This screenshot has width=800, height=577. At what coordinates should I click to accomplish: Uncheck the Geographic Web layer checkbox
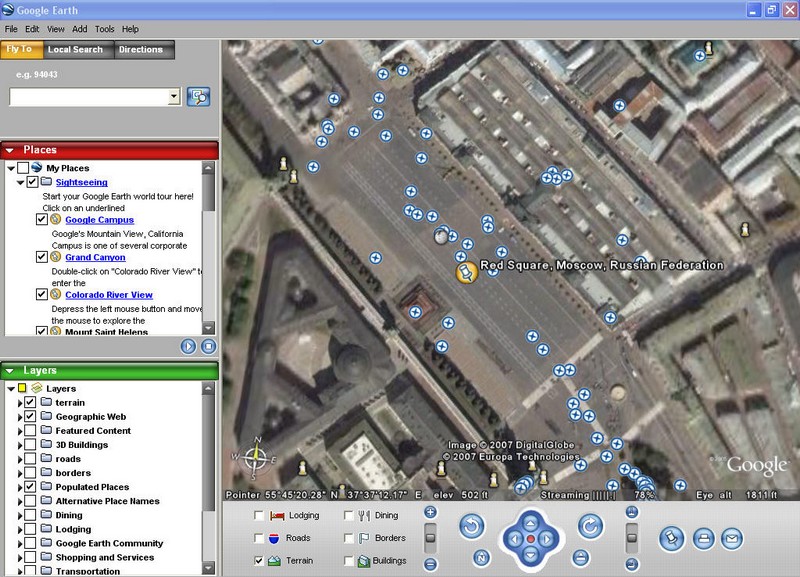[x=30, y=416]
